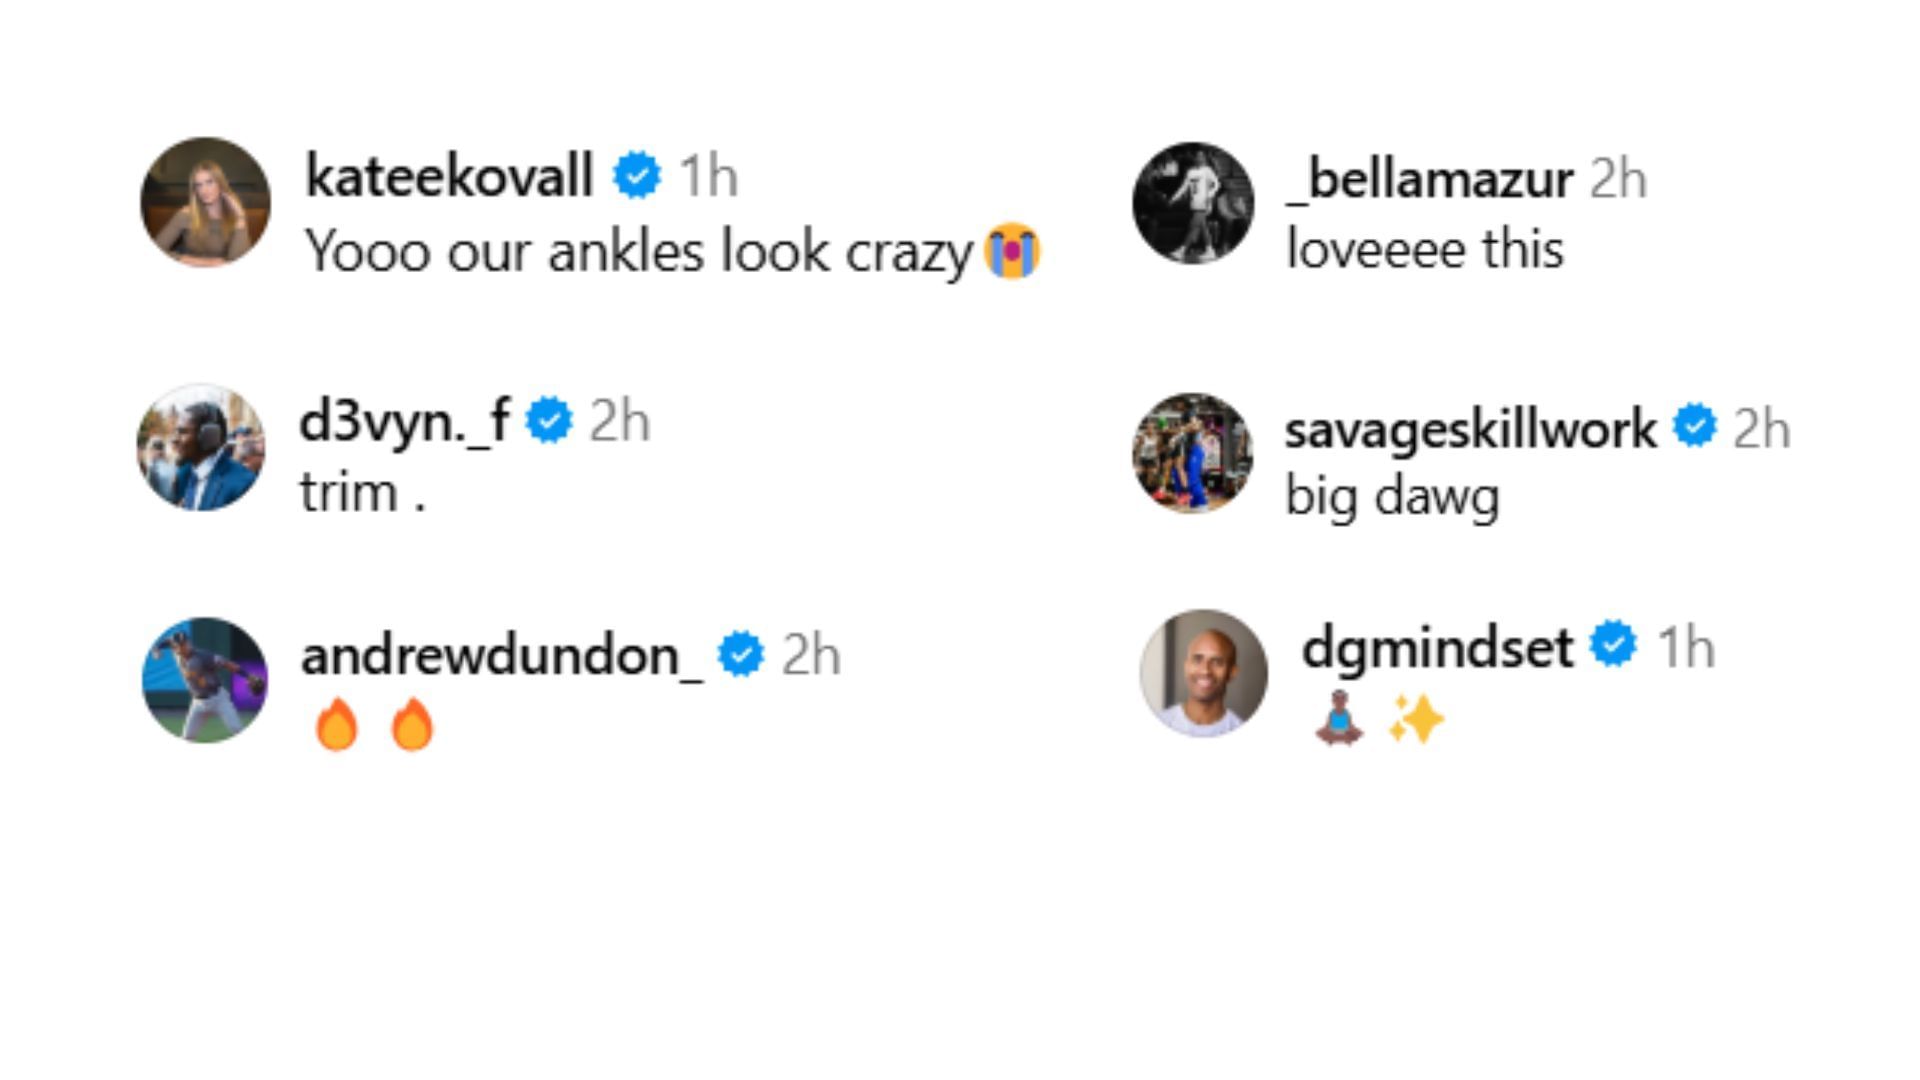Screen dimensions: 1920x1080
Task: Go to the dgmindset profile
Action: 1437,647
